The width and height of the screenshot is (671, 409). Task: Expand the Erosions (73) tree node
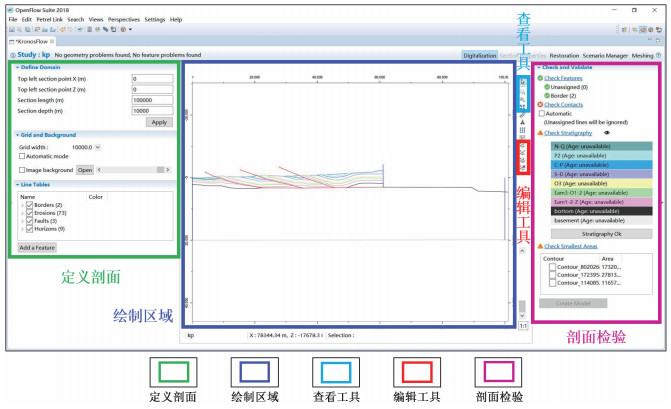[21, 214]
